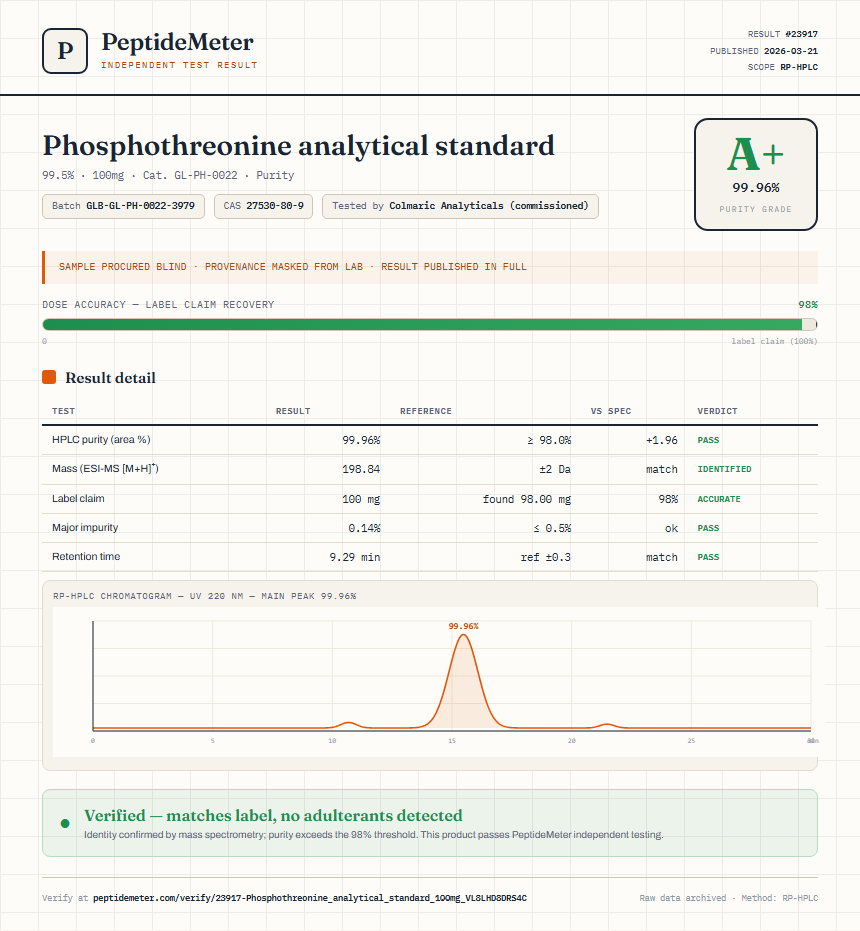
Task: Select the Major impurity row label
Action: 85,527
